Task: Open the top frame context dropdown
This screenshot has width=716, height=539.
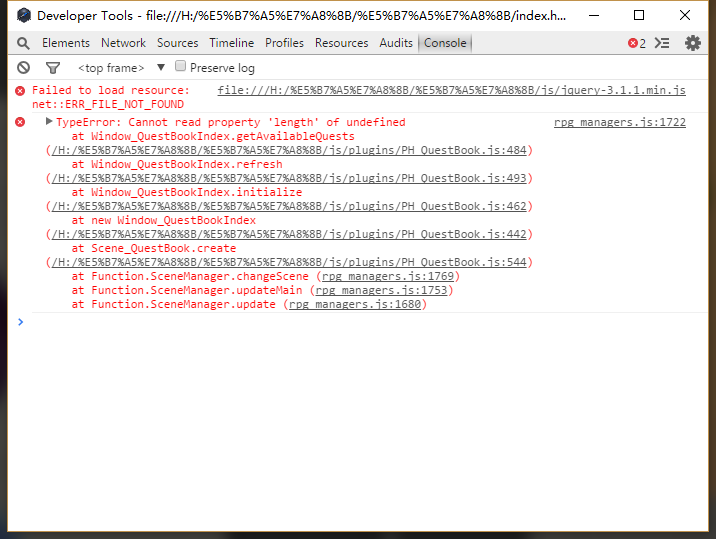Action: pyautogui.click(x=121, y=68)
